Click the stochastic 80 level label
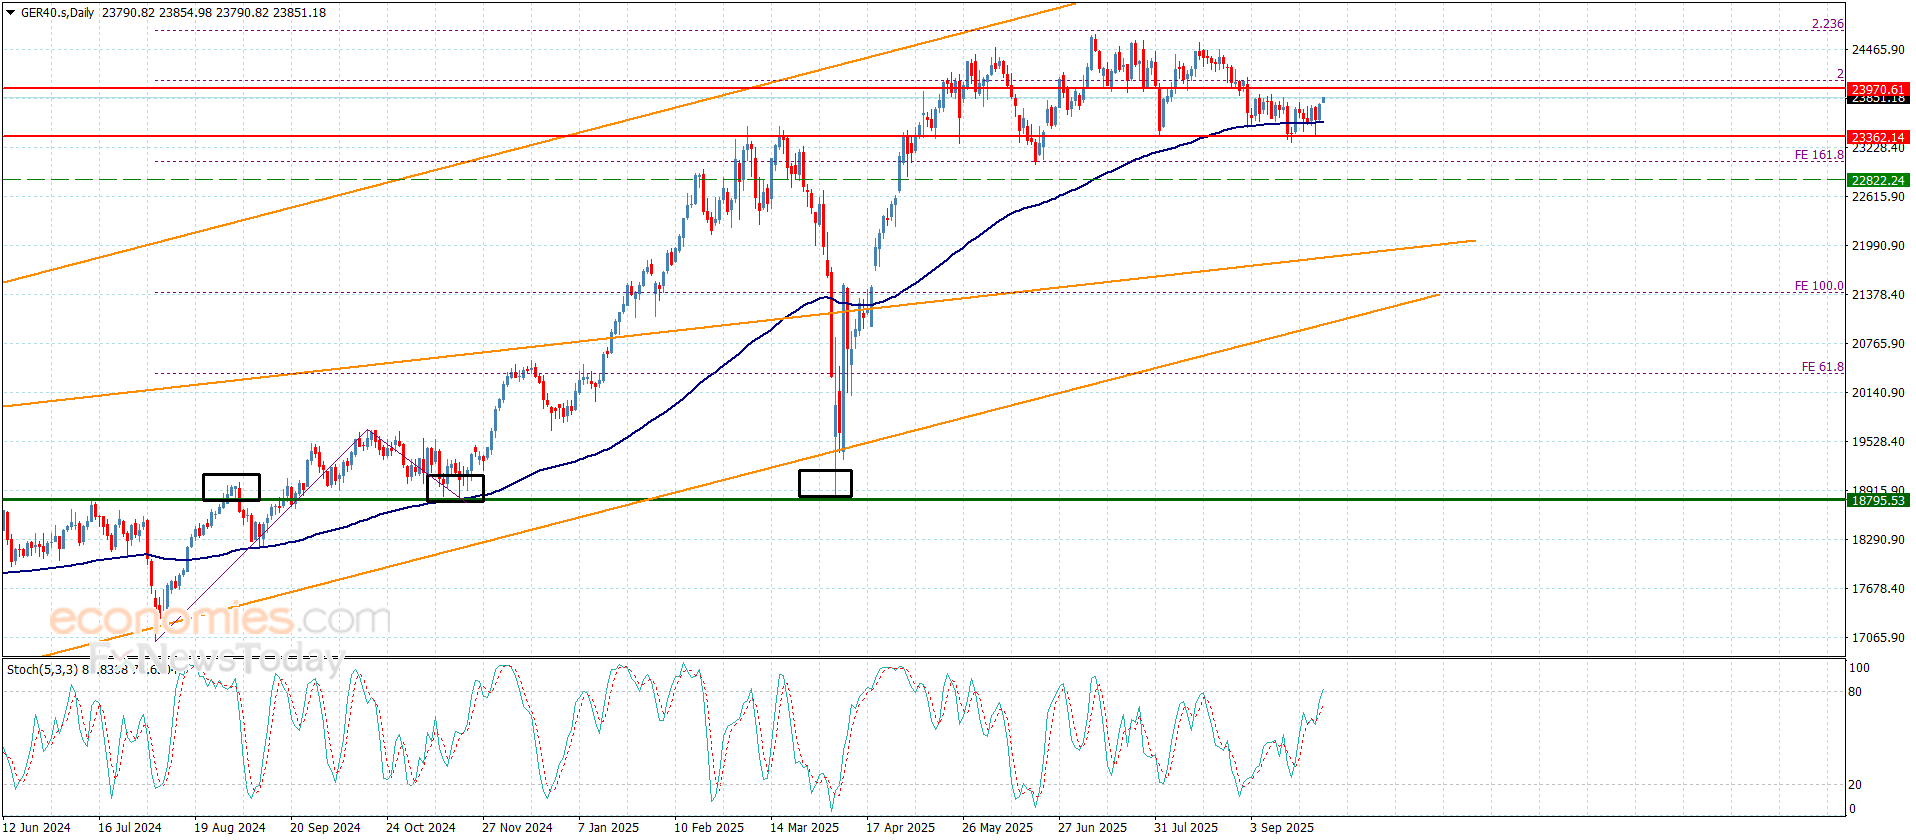Viewport: 1916px width, 840px height. (1855, 692)
